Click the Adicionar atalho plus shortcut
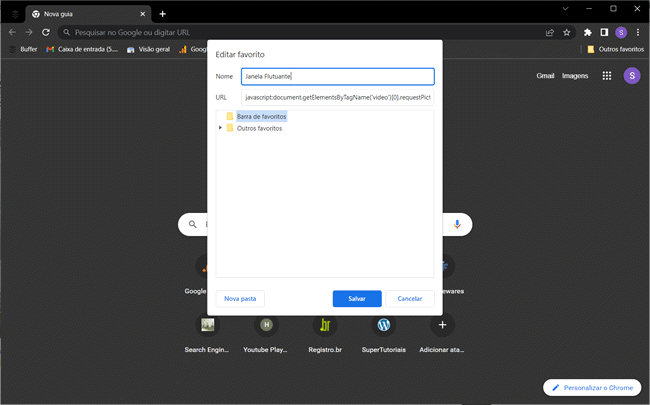 (442, 325)
